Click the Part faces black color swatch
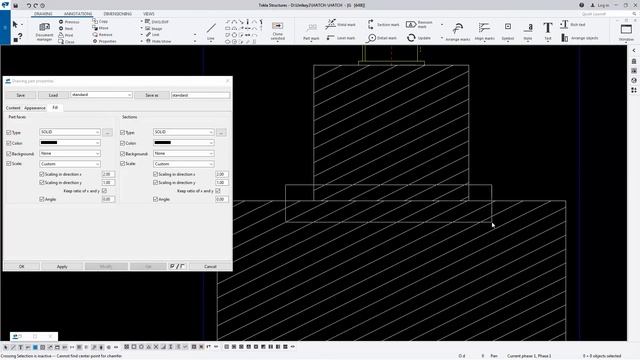Screen dimensions: 640x360 pos(49,143)
